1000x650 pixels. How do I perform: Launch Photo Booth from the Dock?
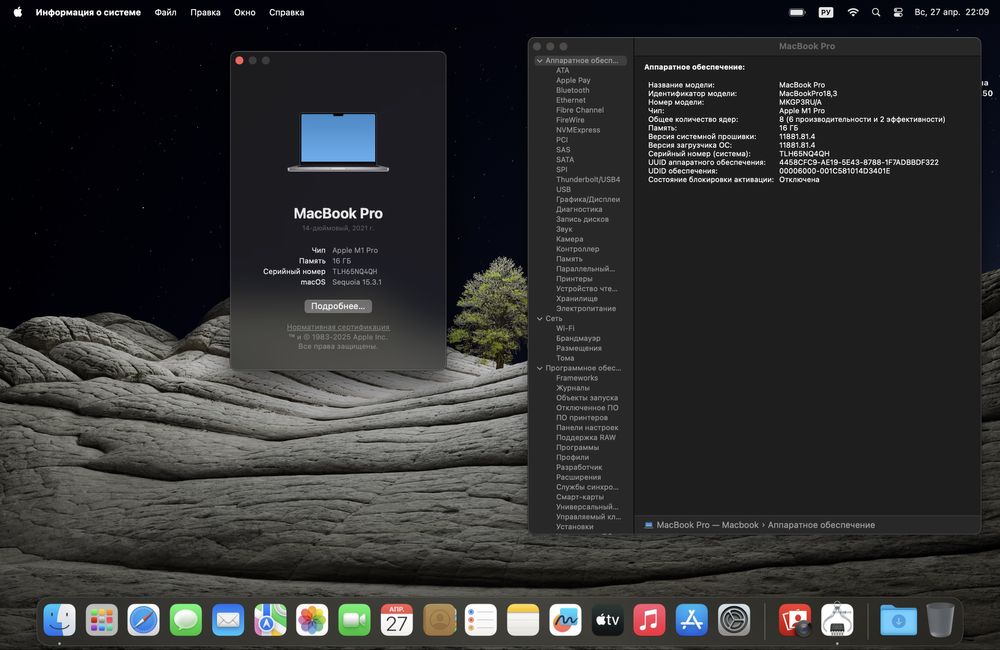click(x=795, y=619)
